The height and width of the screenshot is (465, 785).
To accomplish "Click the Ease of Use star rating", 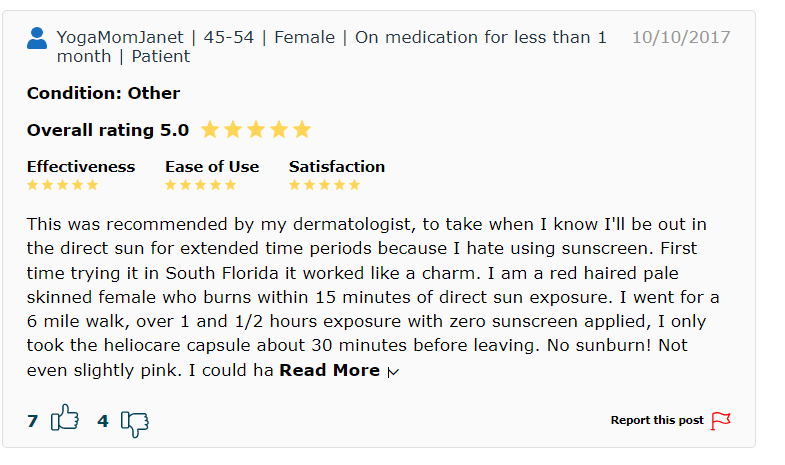I will coord(201,185).
